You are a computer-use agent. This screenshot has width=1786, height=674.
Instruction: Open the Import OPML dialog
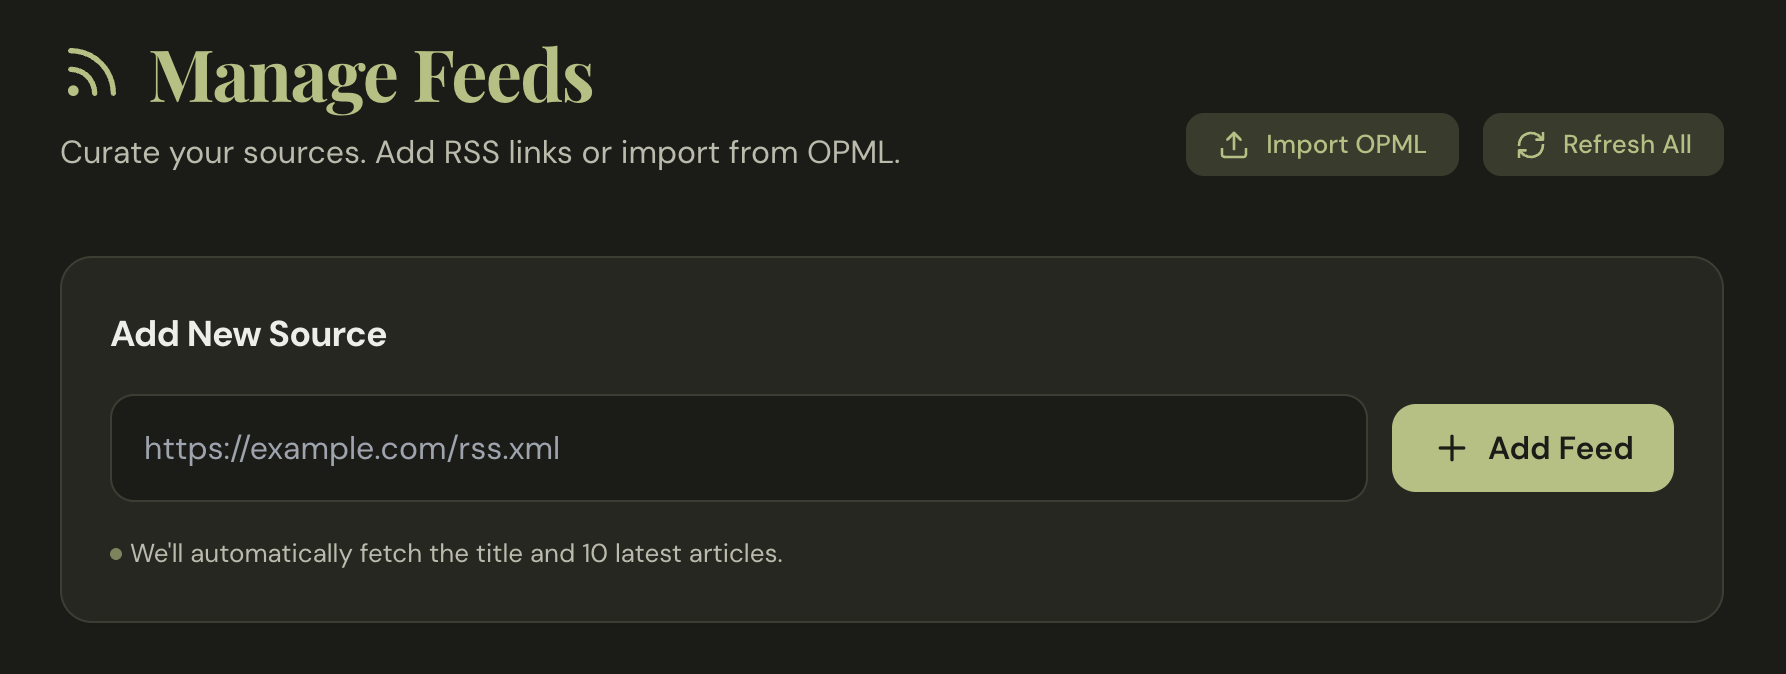click(1322, 144)
